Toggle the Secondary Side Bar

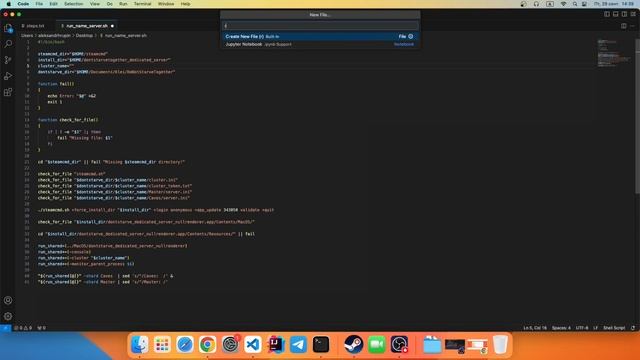point(624,14)
